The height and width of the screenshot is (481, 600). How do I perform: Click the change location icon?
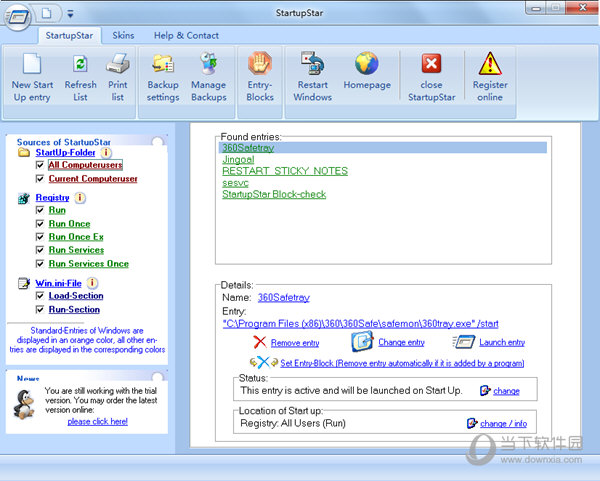472,423
